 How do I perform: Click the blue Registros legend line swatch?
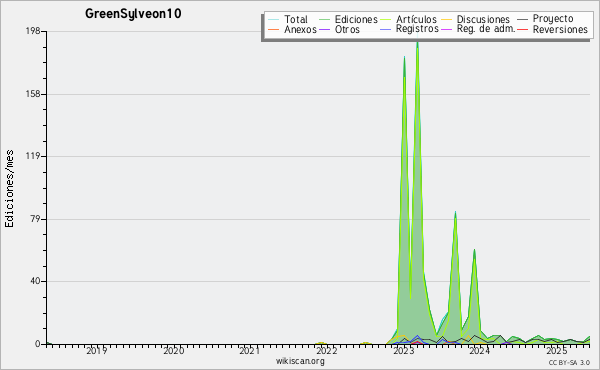386,29
